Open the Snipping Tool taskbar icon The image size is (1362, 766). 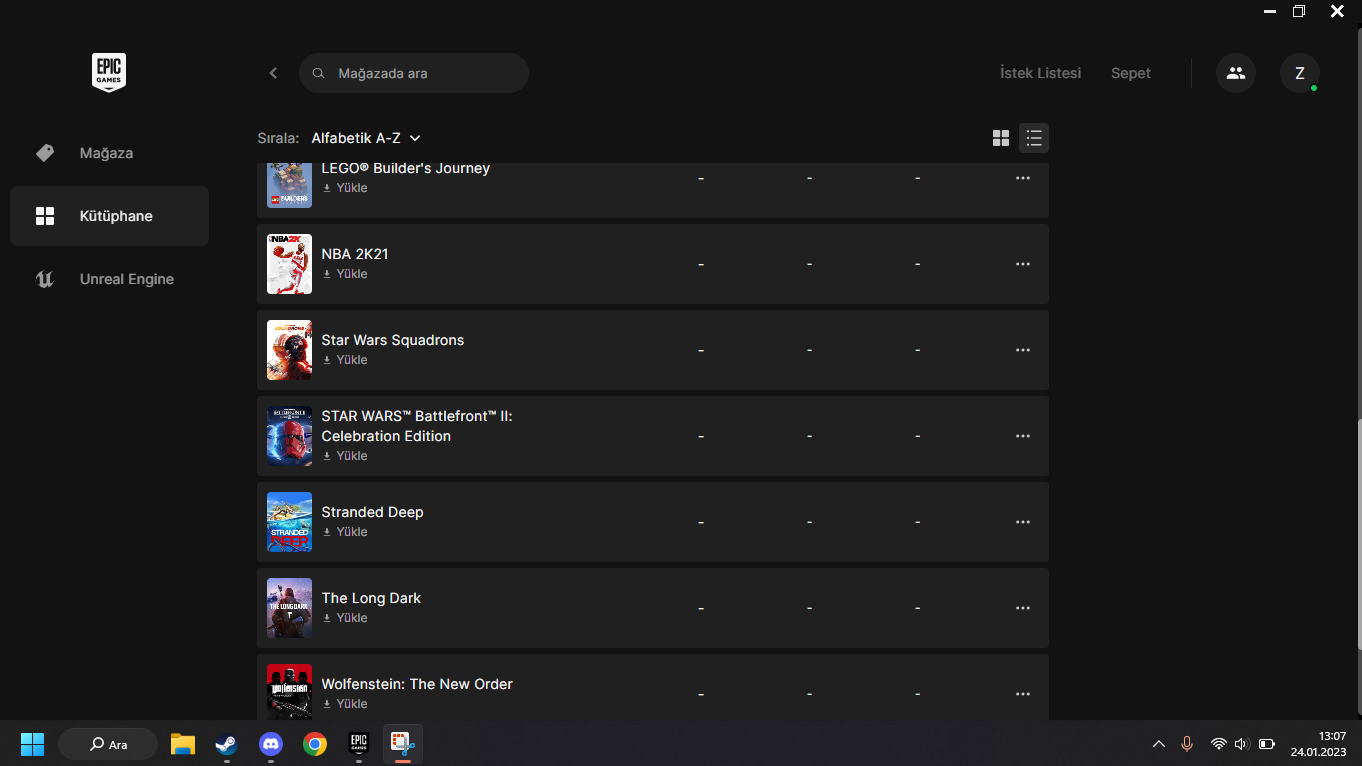click(x=403, y=744)
